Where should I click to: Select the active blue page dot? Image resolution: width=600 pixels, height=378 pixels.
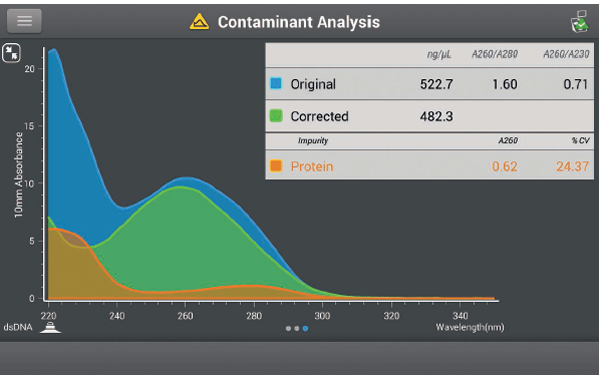pyautogui.click(x=305, y=328)
